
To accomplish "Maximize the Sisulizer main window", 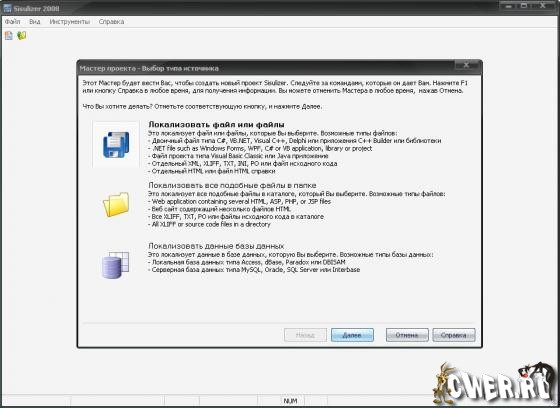I will pos(524,6).
